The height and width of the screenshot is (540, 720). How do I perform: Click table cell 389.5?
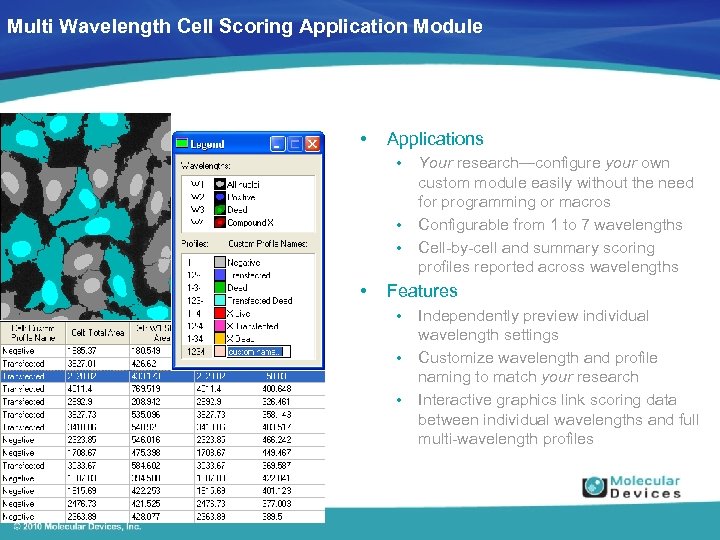[272, 517]
